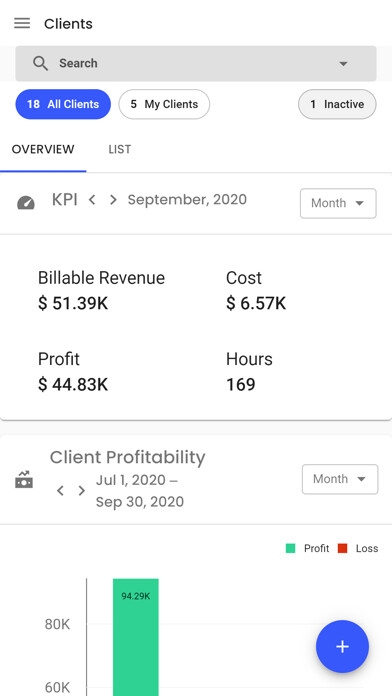Screen dimensions: 392x696
Task: Toggle the Inactive clients filter
Action: point(337,104)
